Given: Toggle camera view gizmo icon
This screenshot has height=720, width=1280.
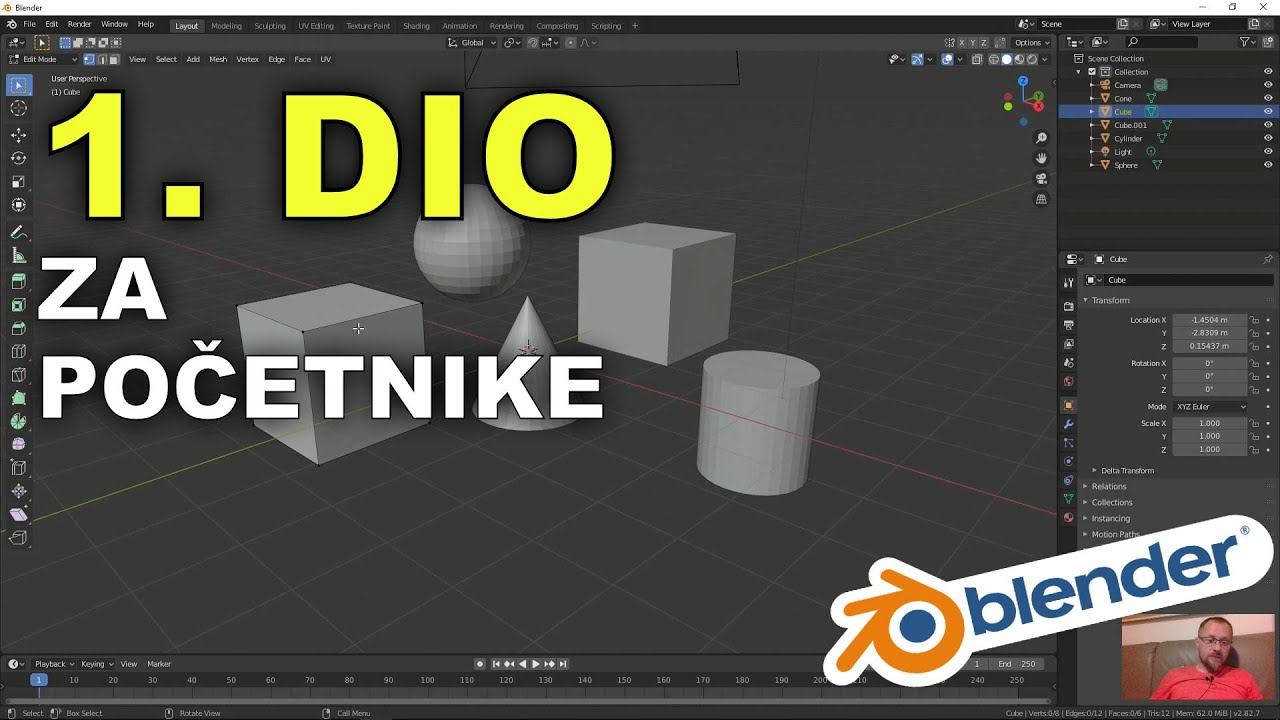Looking at the screenshot, I should pos(1041,179).
